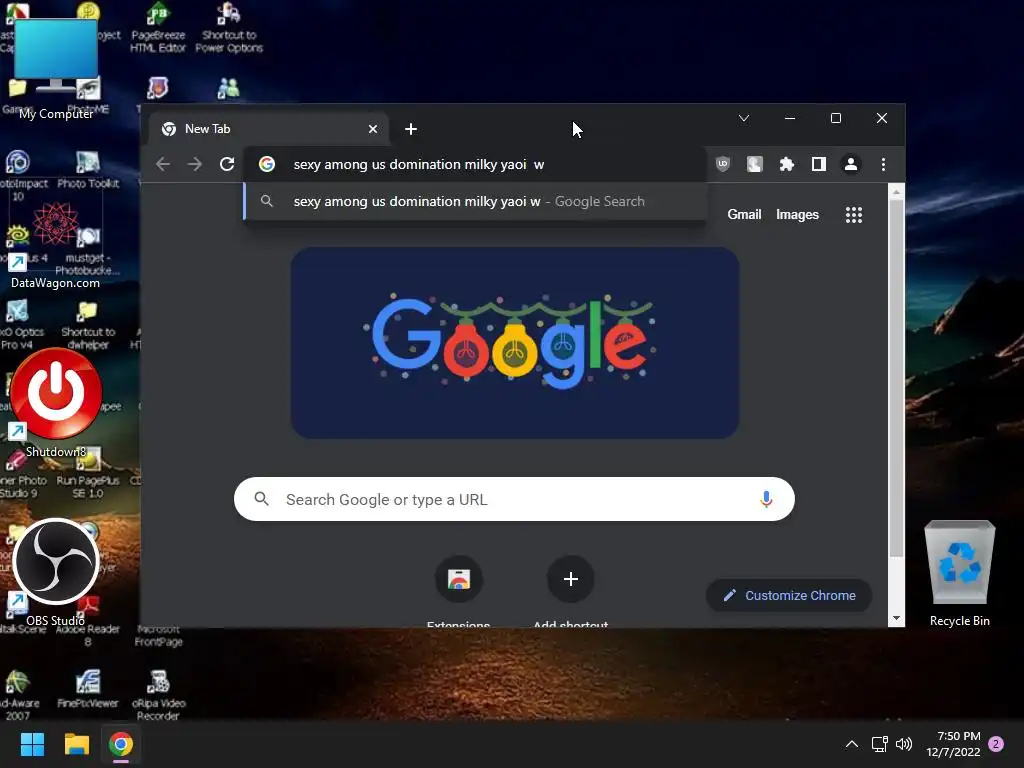
Task: Select the PageBreeze HTML Editor desktop icon
Action: click(158, 27)
